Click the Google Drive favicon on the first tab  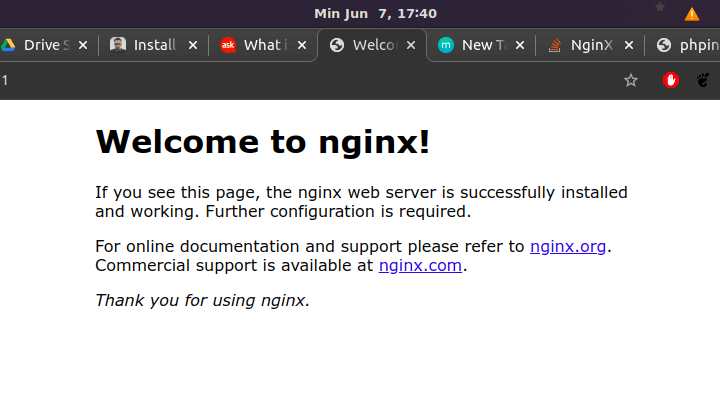[8, 45]
